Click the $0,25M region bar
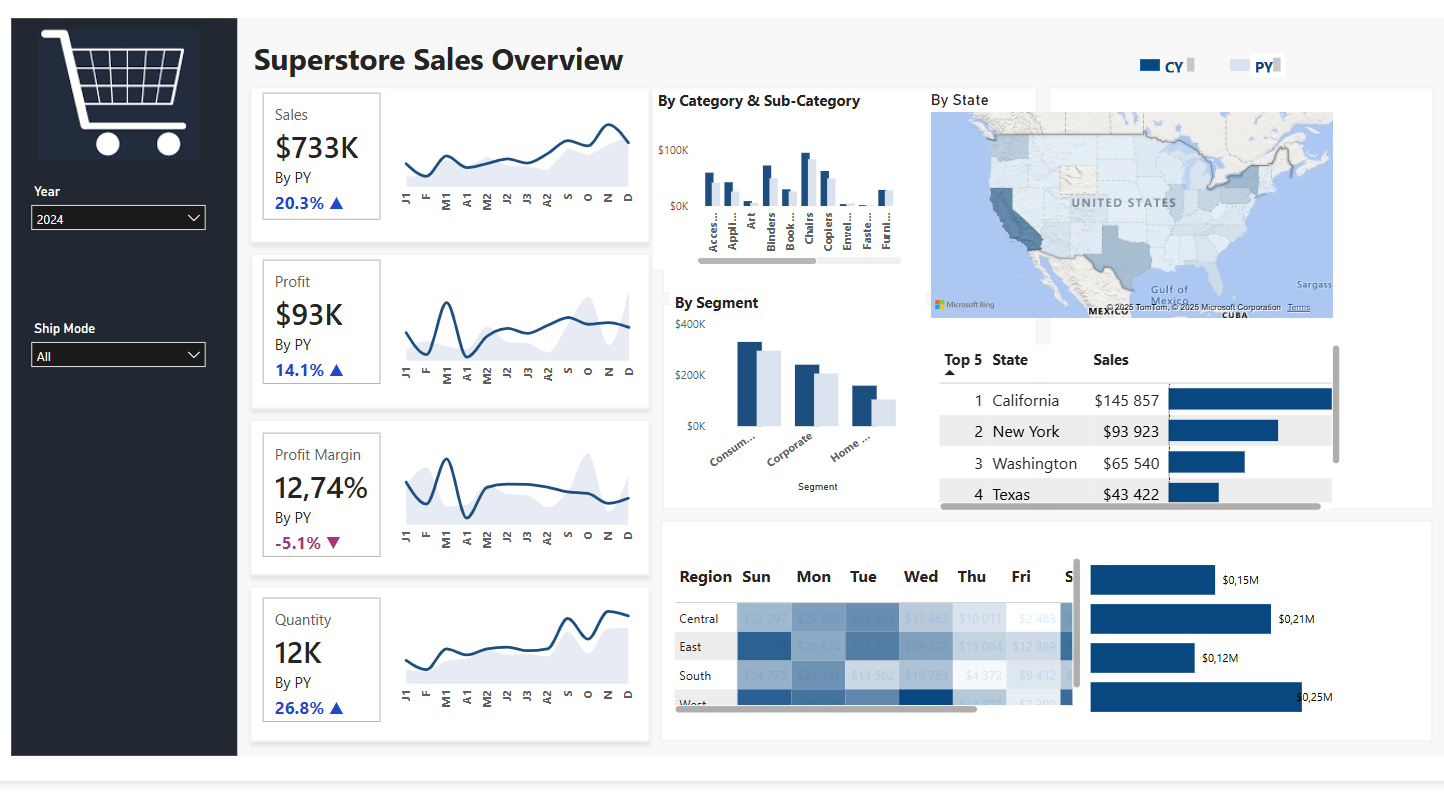Viewport: 1444px width, 809px height. [1196, 697]
